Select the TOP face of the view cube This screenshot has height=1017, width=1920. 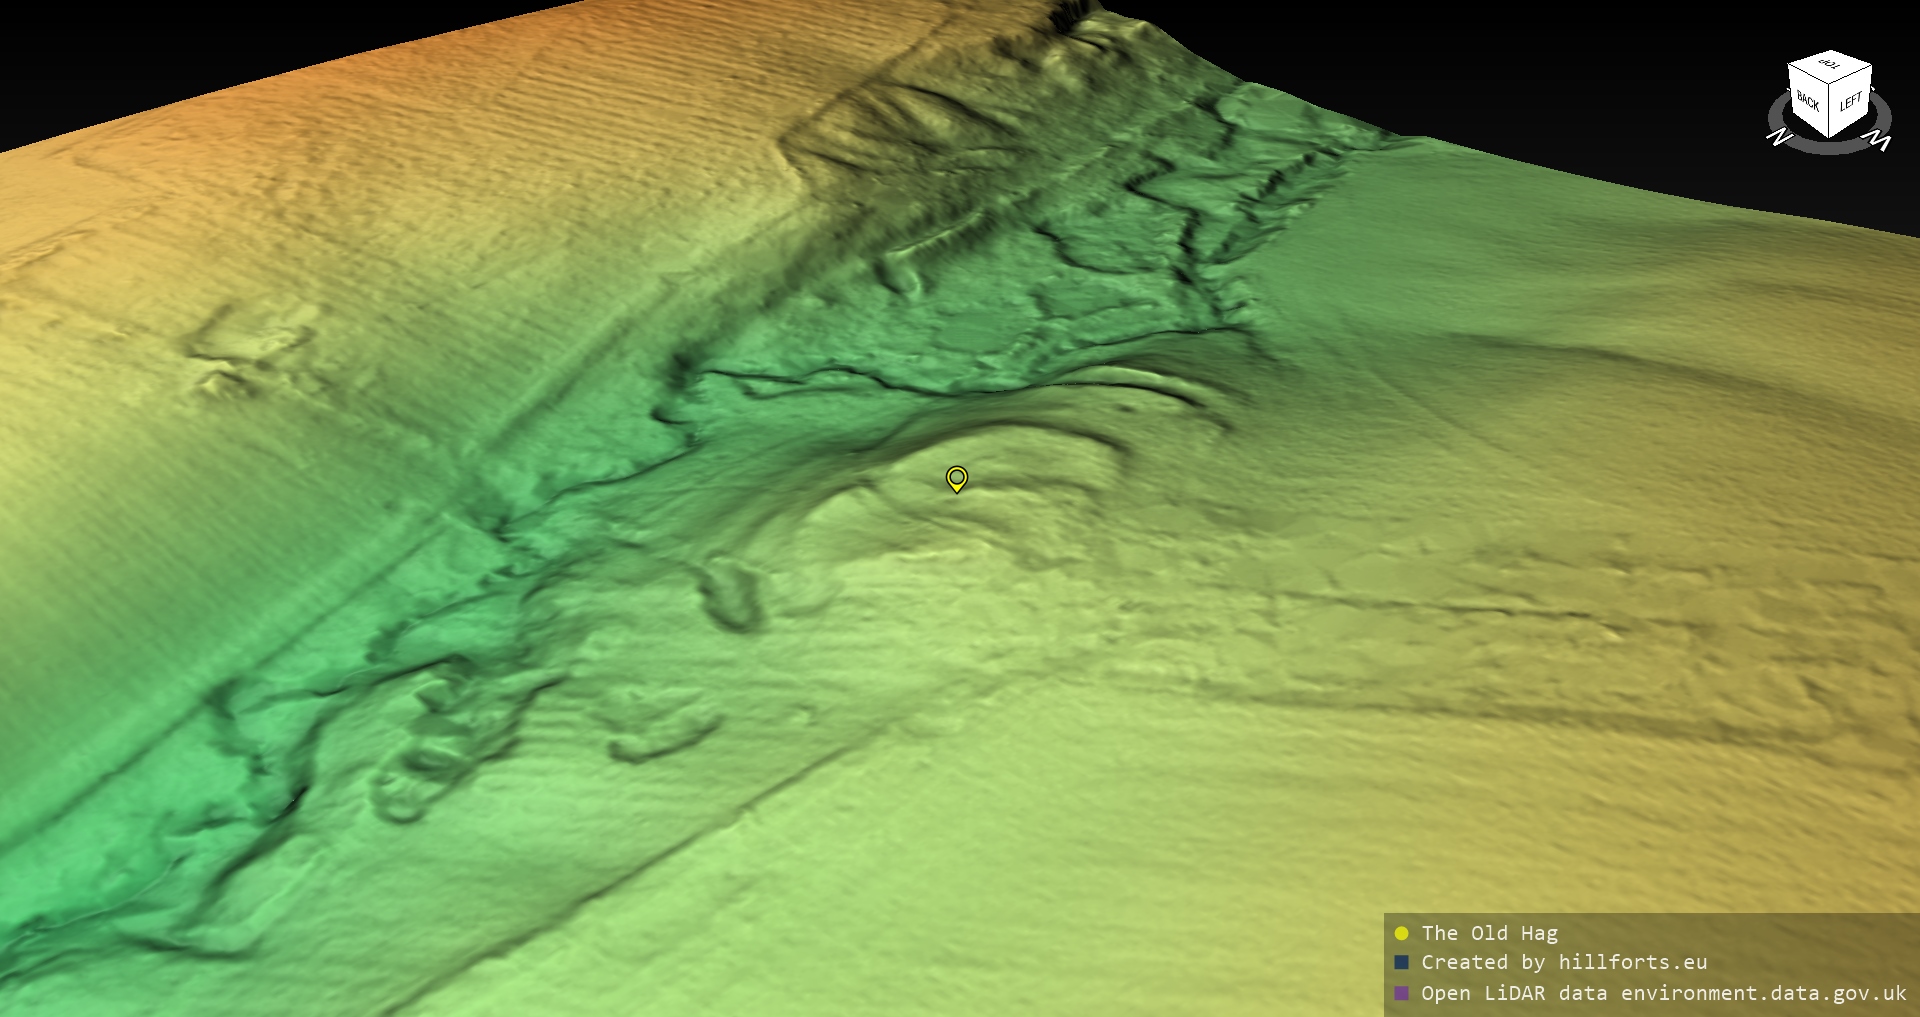(1830, 65)
